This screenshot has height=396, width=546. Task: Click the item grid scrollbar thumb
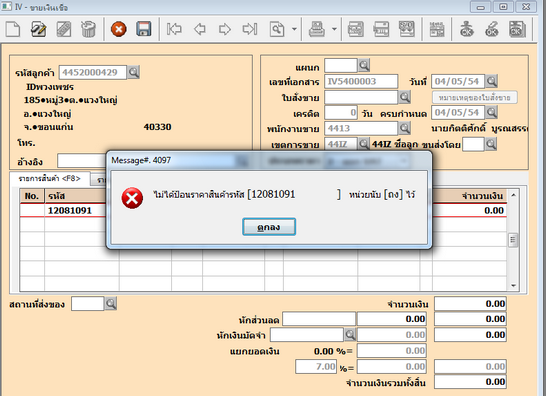click(513, 240)
